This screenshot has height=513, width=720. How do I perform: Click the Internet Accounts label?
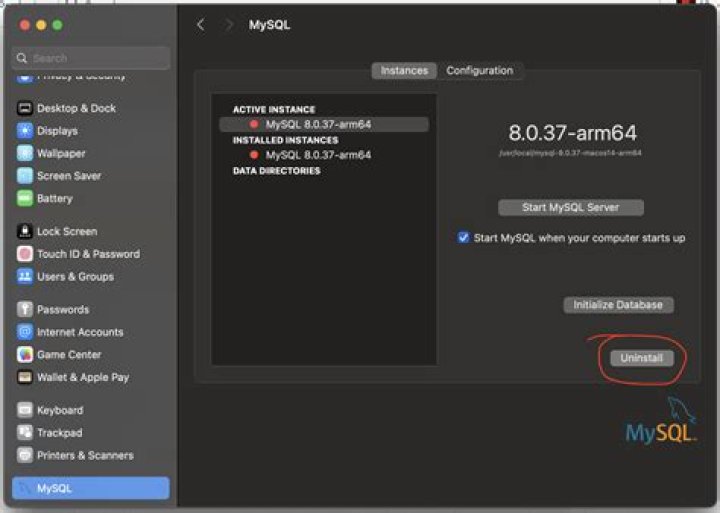coord(80,332)
